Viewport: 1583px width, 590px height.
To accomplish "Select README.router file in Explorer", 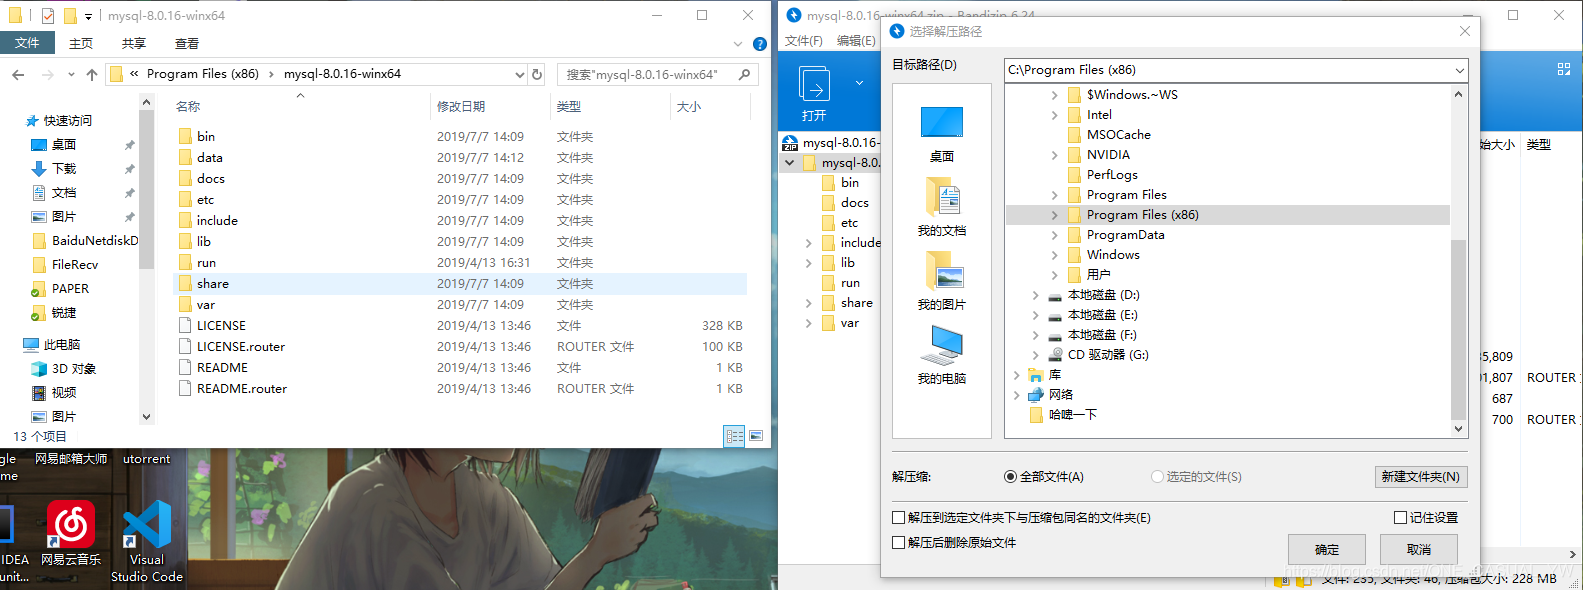I will 241,388.
